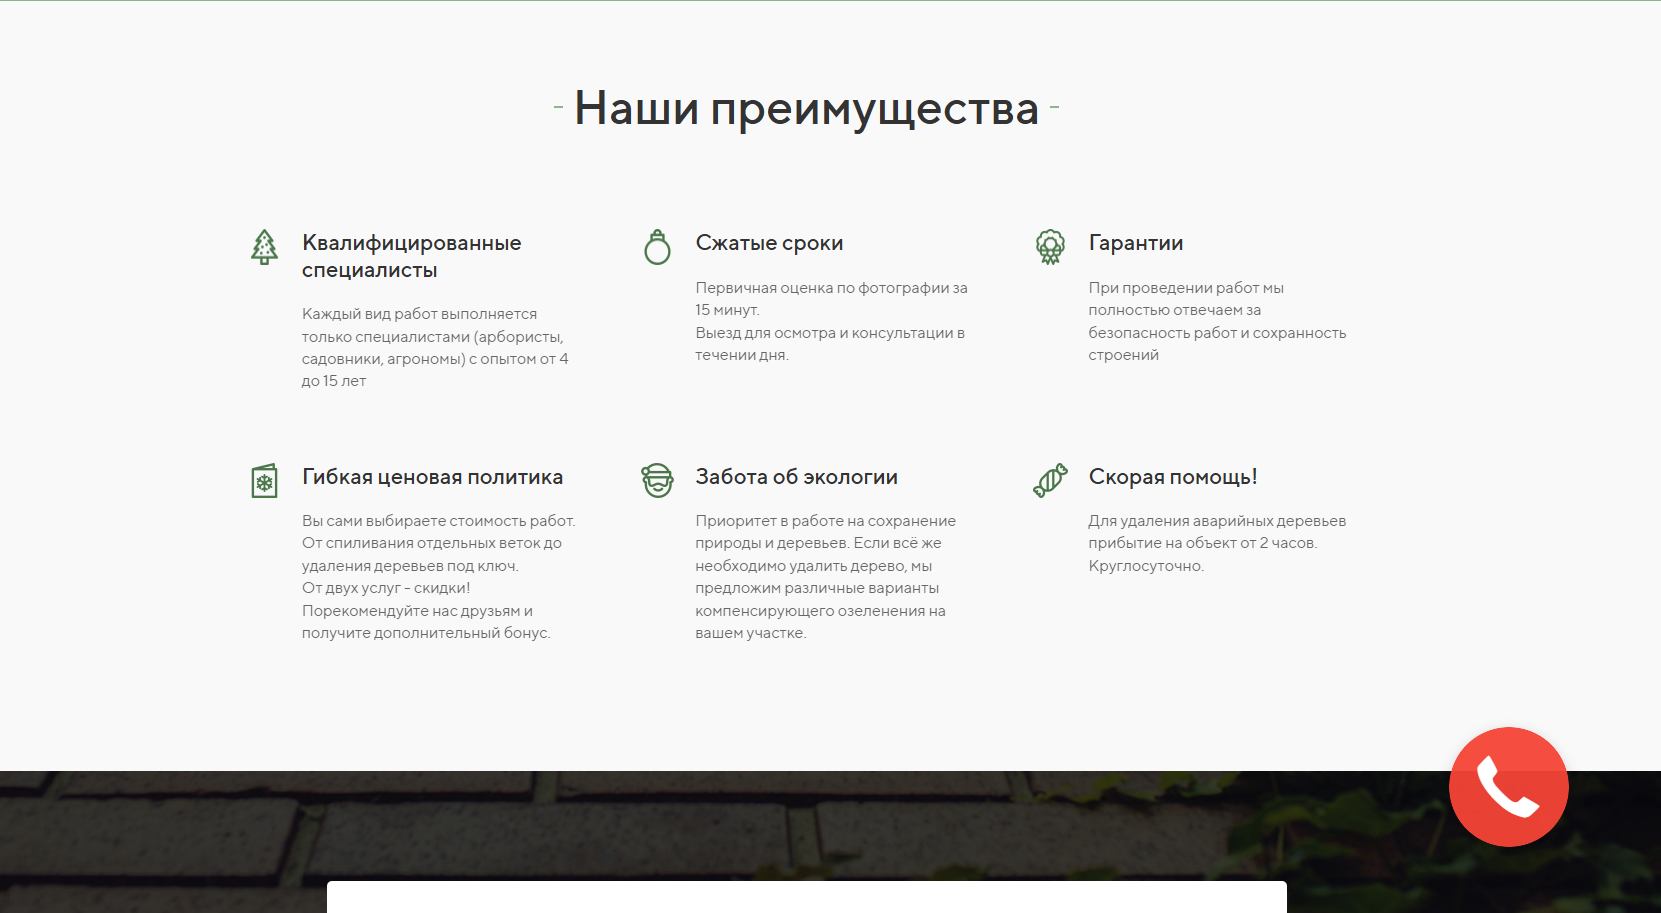Click the Забота об экологии title
Screen dimensions: 1661x913
796,477
